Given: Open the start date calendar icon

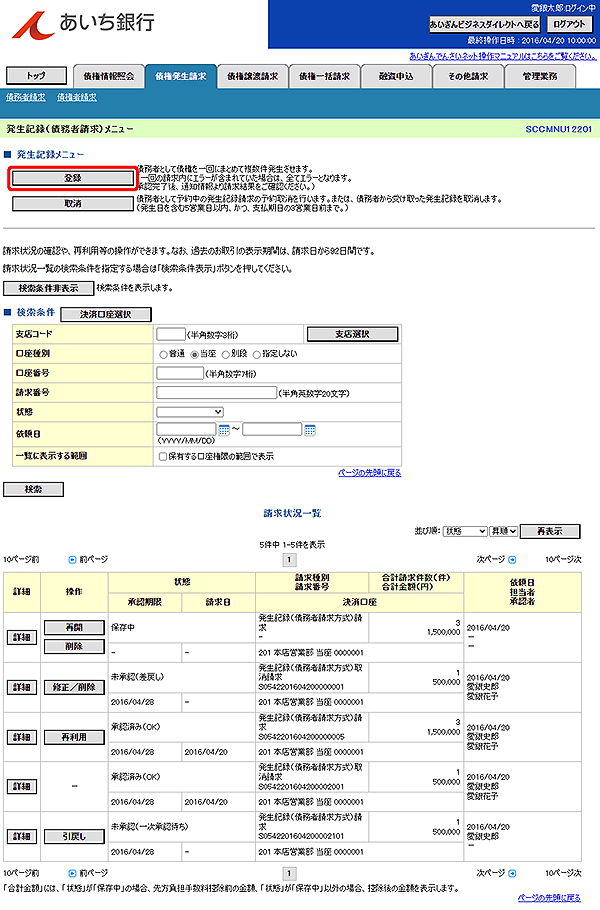Looking at the screenshot, I should point(224,430).
